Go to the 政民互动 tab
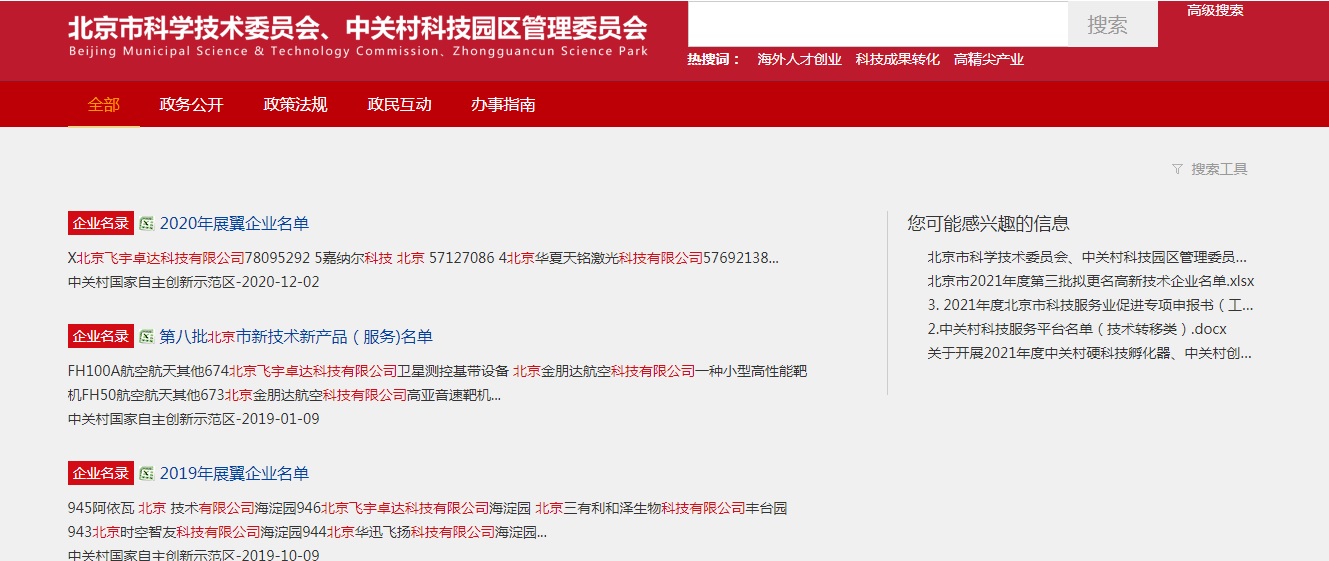Viewport: 1329px width, 561px height. (x=400, y=105)
